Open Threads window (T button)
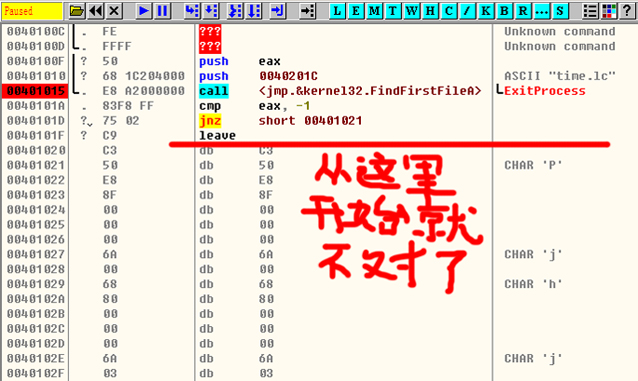This screenshot has height=381, width=638. pyautogui.click(x=393, y=11)
